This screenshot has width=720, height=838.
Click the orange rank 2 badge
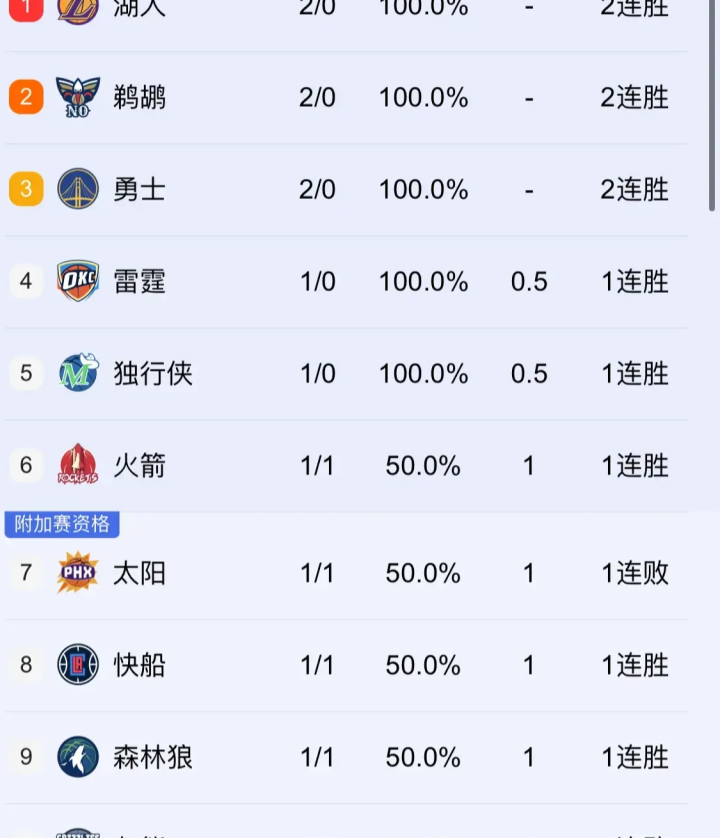[x=26, y=97]
